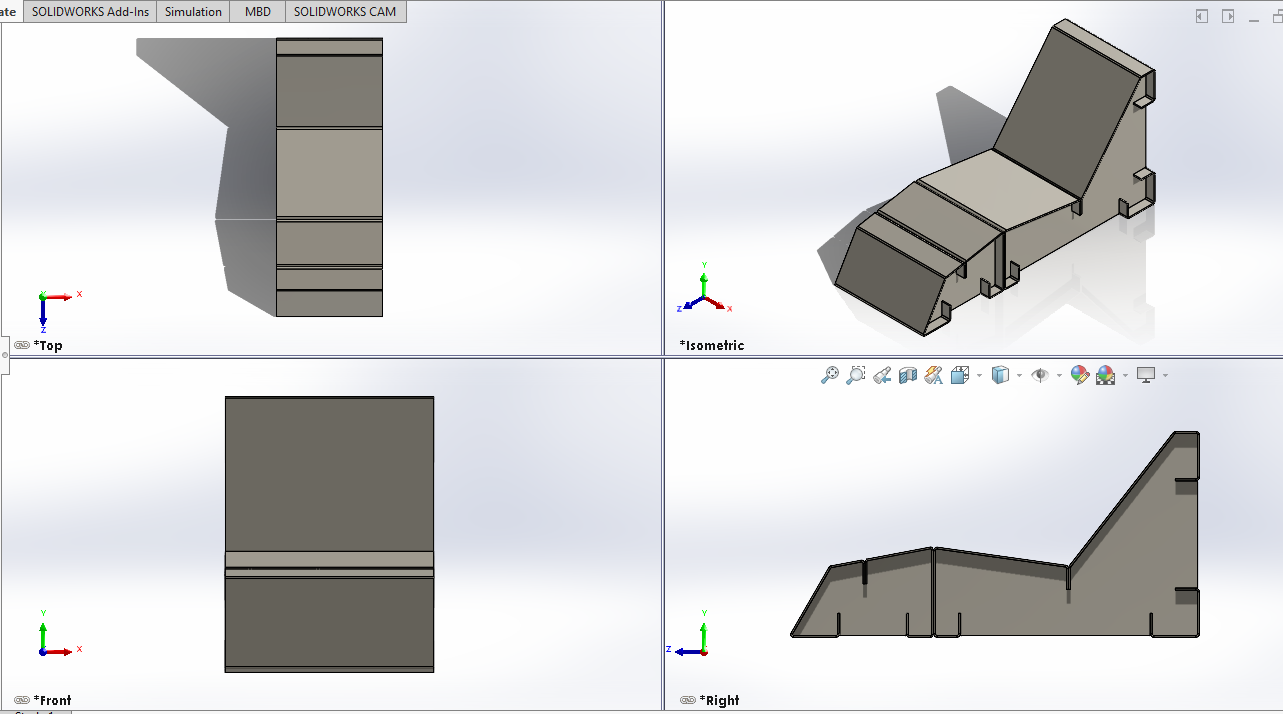Click the Previous View icon
Viewport: 1283px width, 714px height.
[x=882, y=375]
